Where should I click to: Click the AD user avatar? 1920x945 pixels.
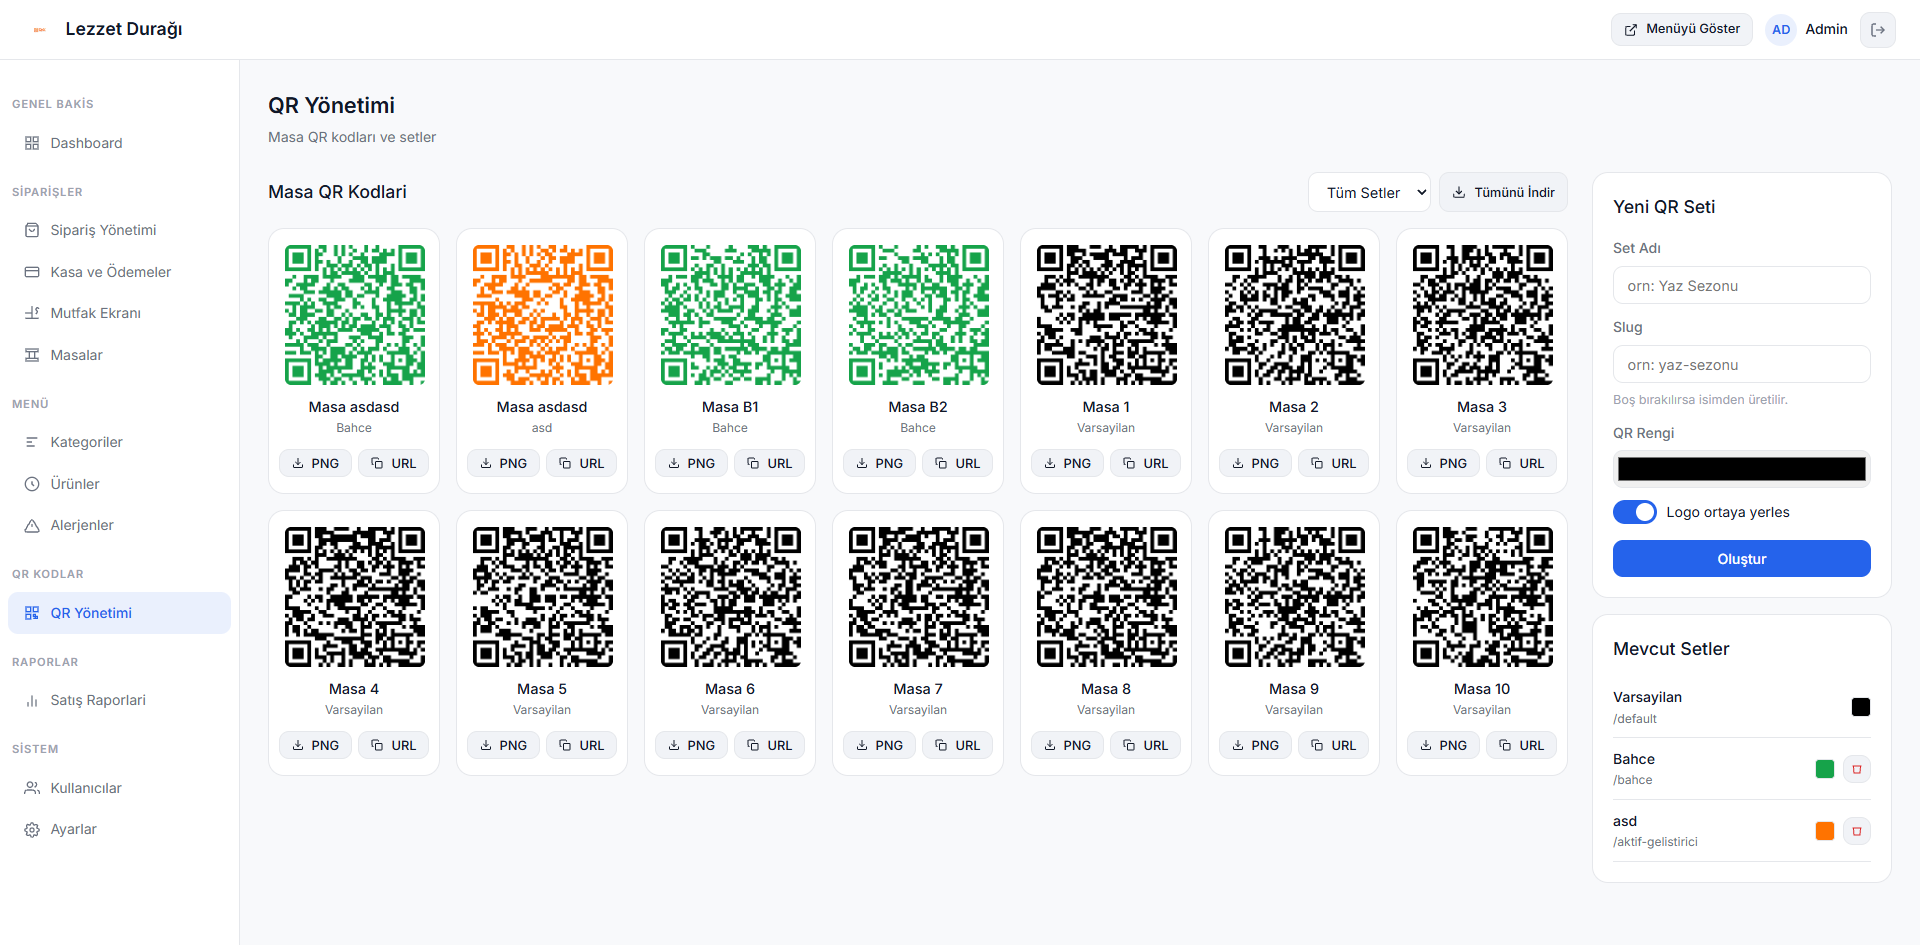click(1781, 30)
